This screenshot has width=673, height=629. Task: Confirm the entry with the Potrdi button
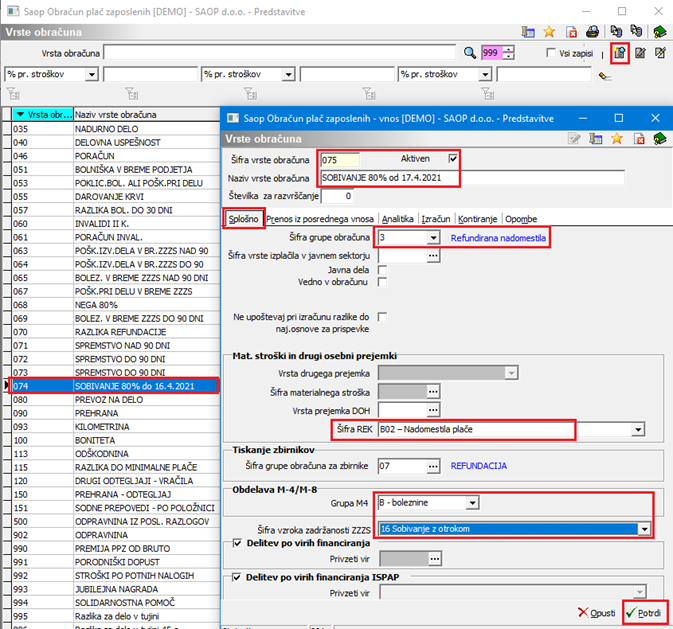tap(644, 613)
